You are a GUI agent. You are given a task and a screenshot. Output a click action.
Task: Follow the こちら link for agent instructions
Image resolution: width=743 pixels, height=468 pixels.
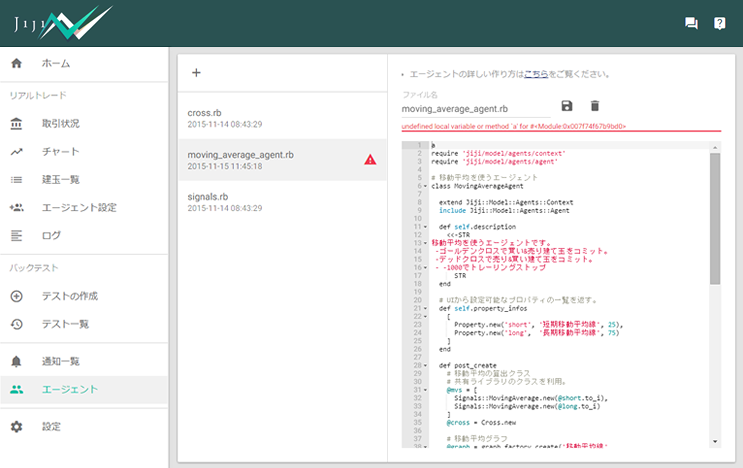coord(536,74)
